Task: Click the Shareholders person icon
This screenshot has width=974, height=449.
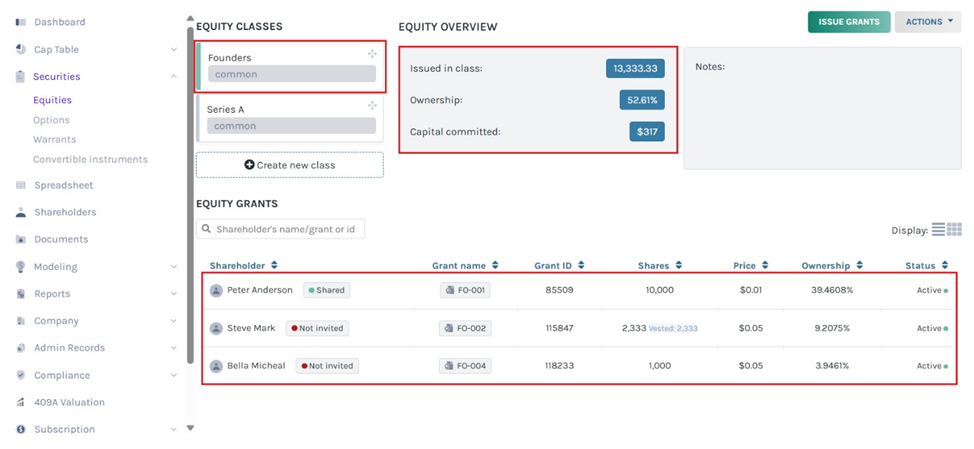Action: (x=20, y=212)
